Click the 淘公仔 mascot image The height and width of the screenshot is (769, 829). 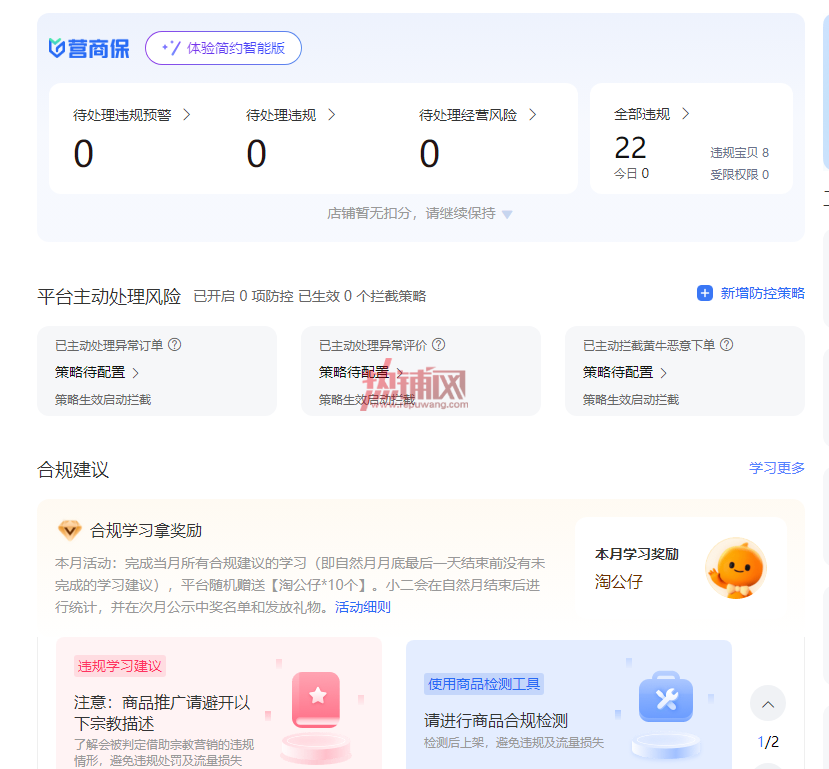point(736,569)
